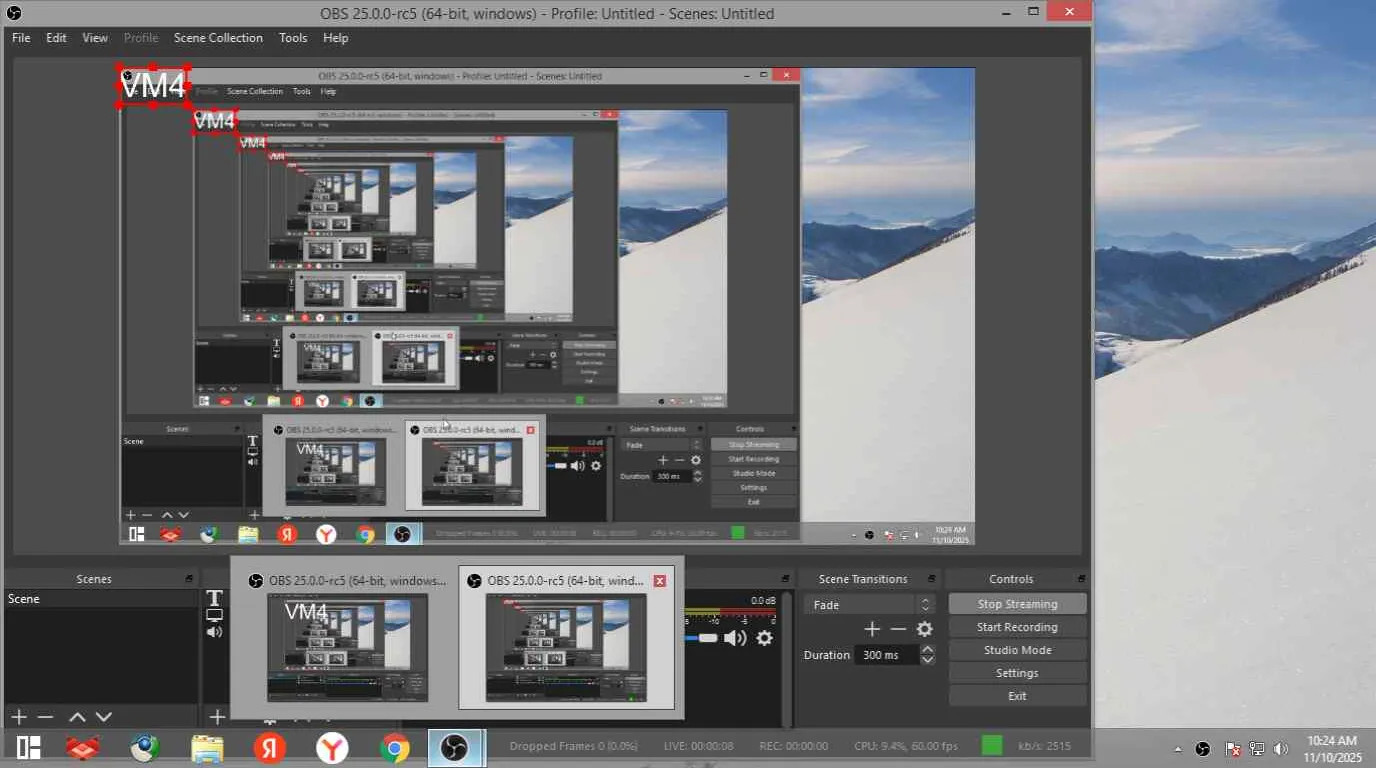Mute the audio mixer speaker
Screen dimensions: 1376x768
(736, 638)
